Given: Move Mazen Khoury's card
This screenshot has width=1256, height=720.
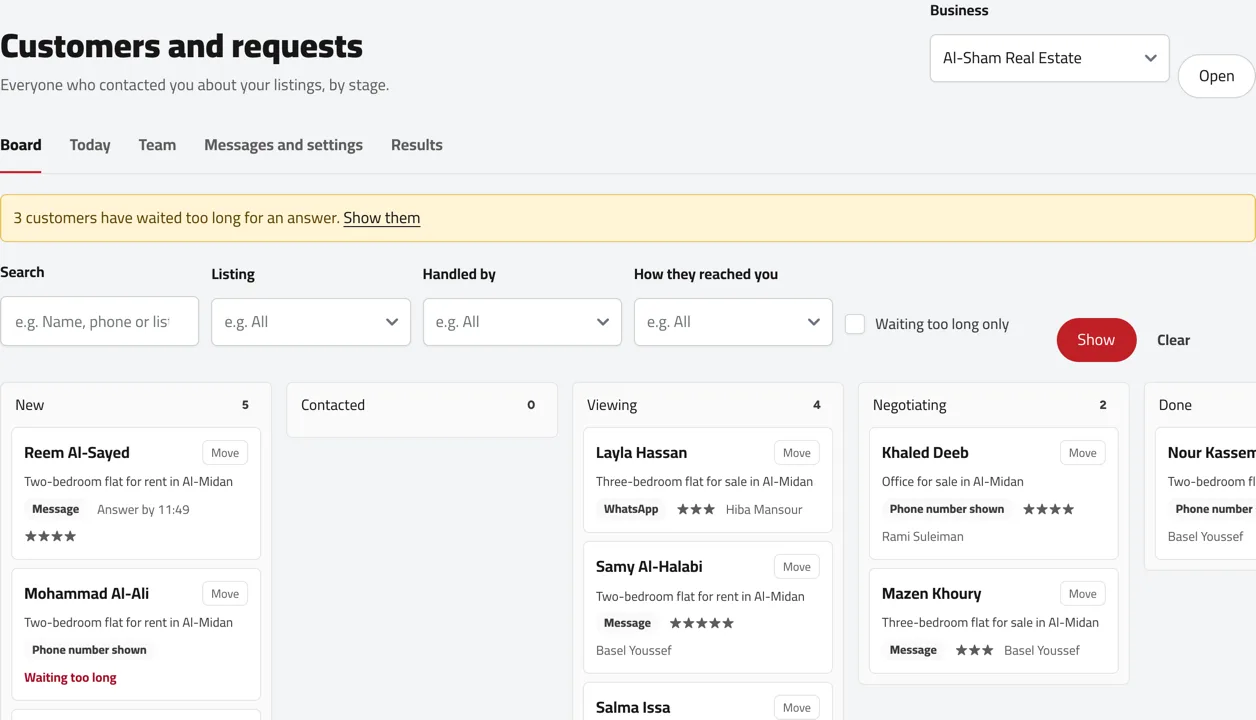Looking at the screenshot, I should tap(1083, 594).
